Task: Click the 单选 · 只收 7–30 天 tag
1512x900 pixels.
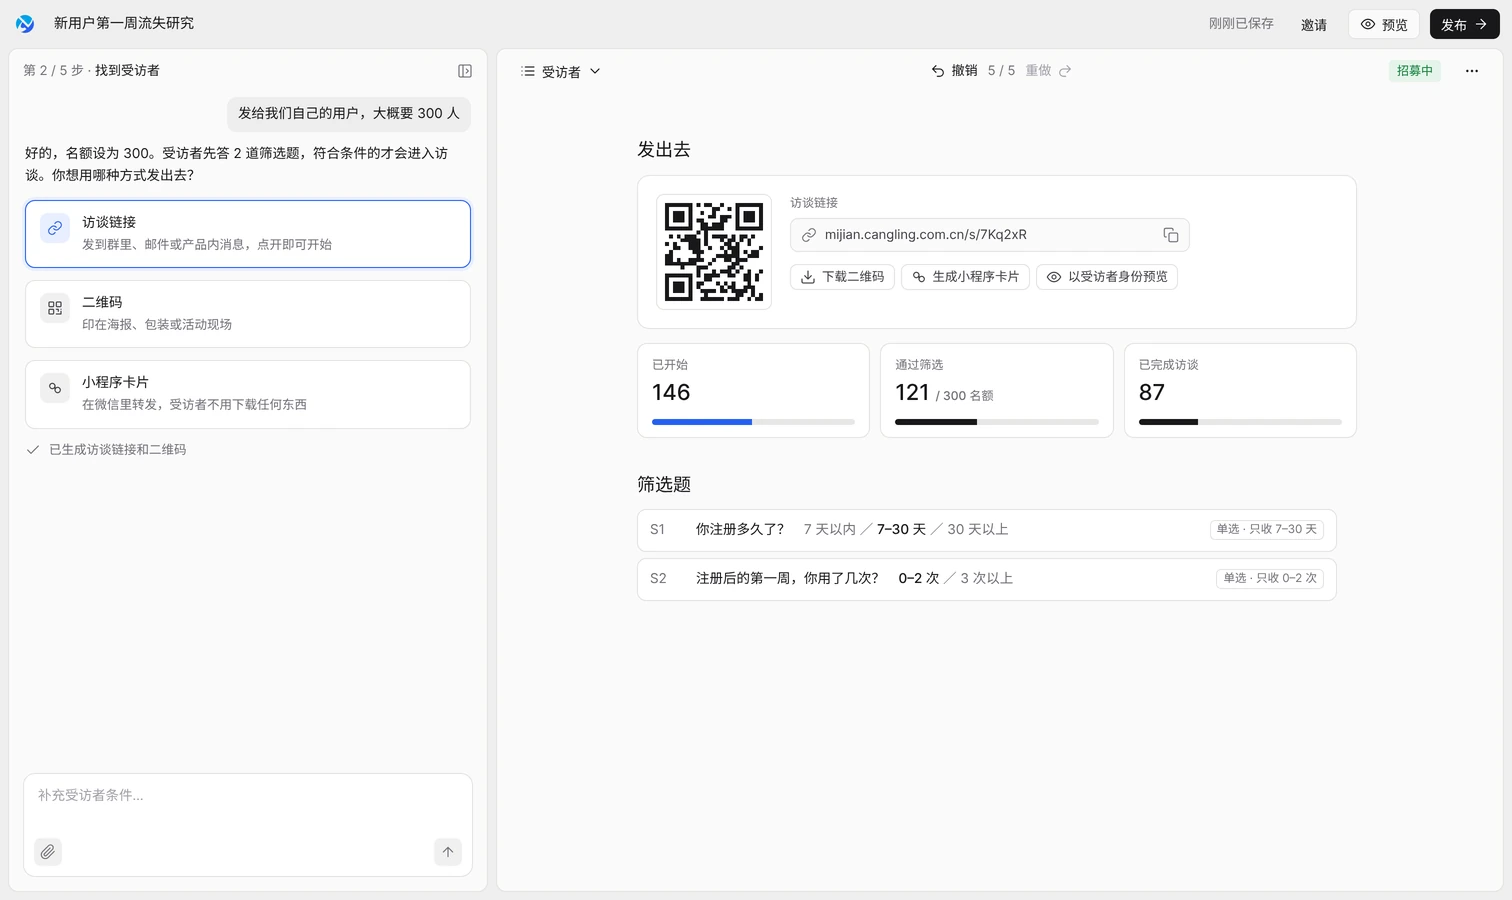Action: point(1267,529)
